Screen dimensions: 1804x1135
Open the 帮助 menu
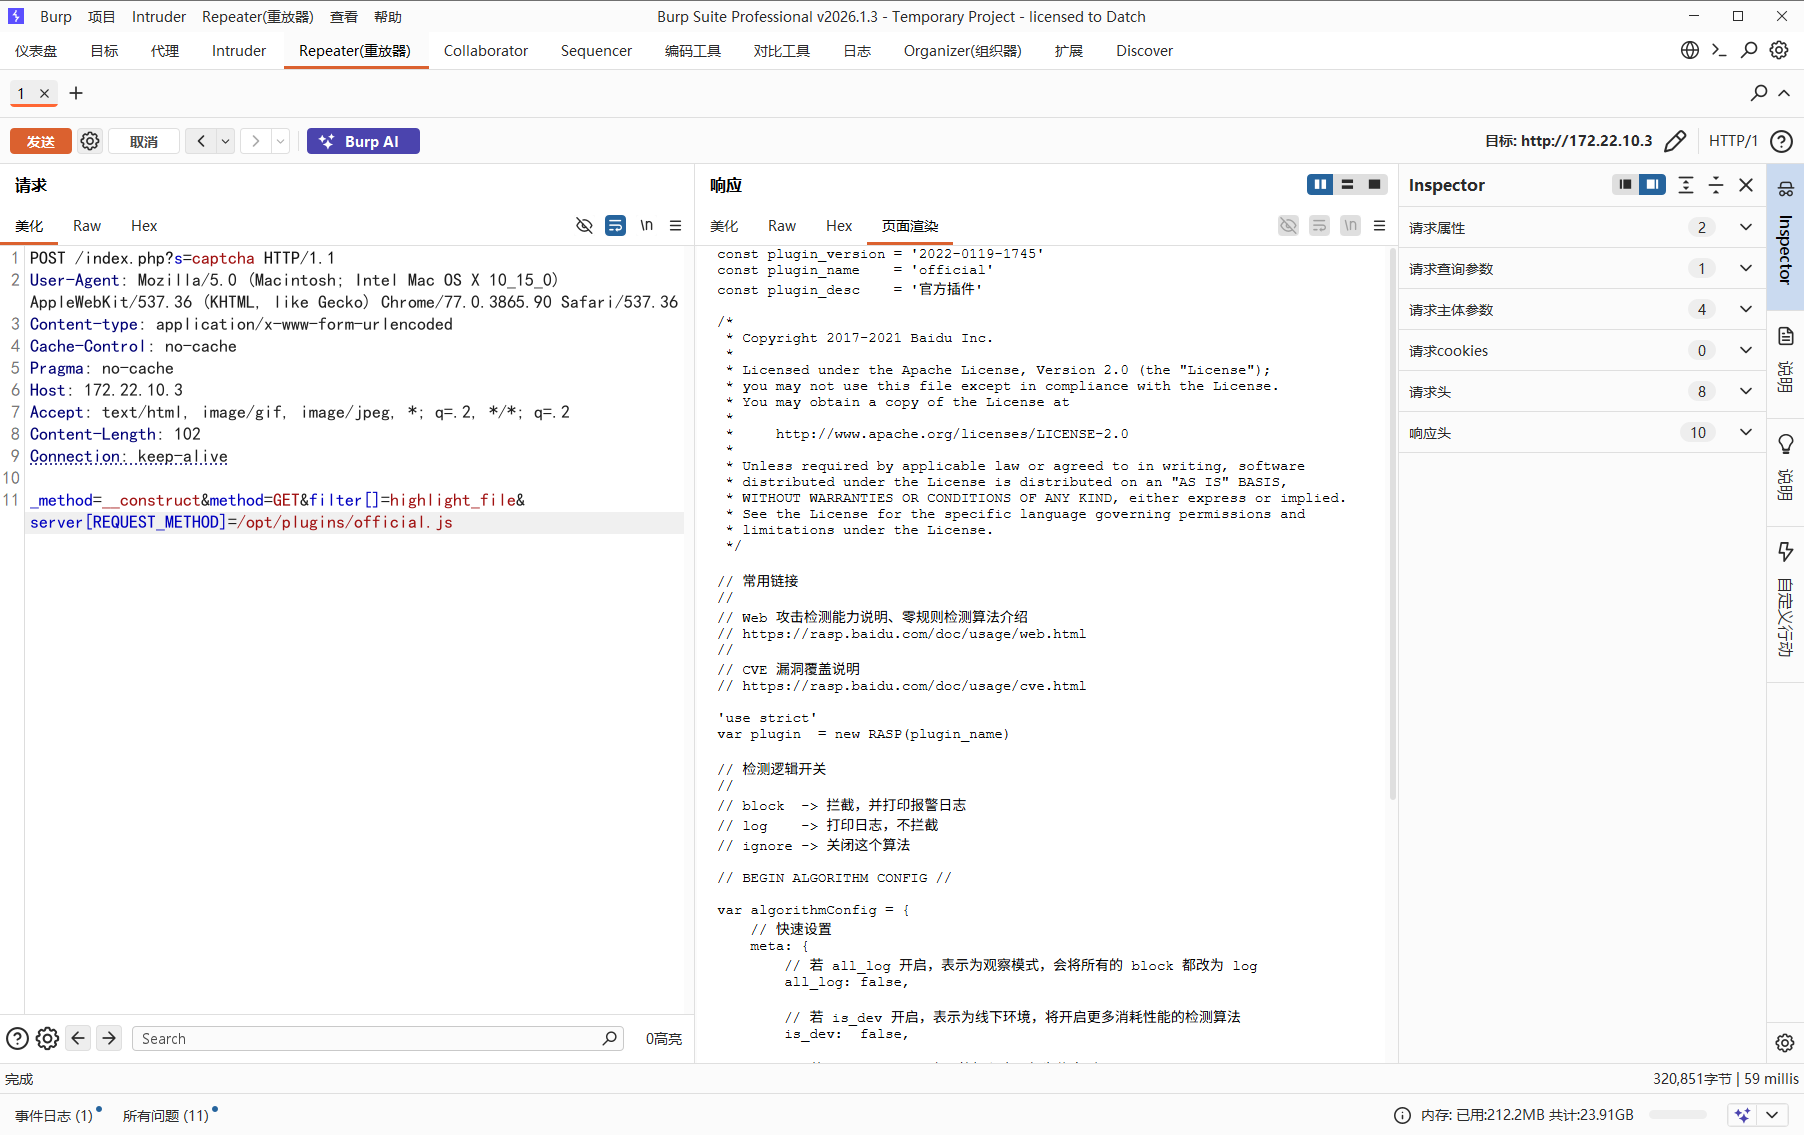388,17
